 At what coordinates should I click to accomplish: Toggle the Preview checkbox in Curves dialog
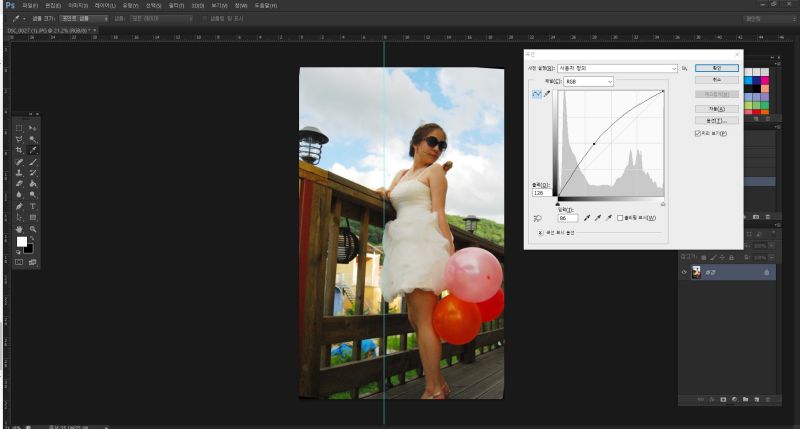(697, 134)
